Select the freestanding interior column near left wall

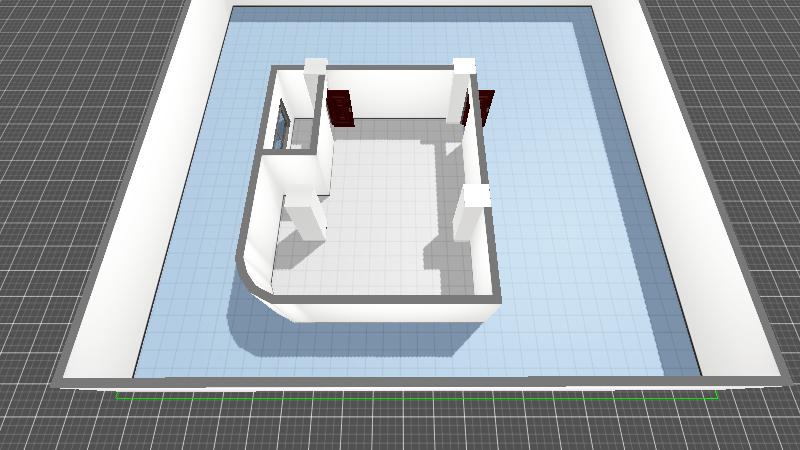(304, 215)
